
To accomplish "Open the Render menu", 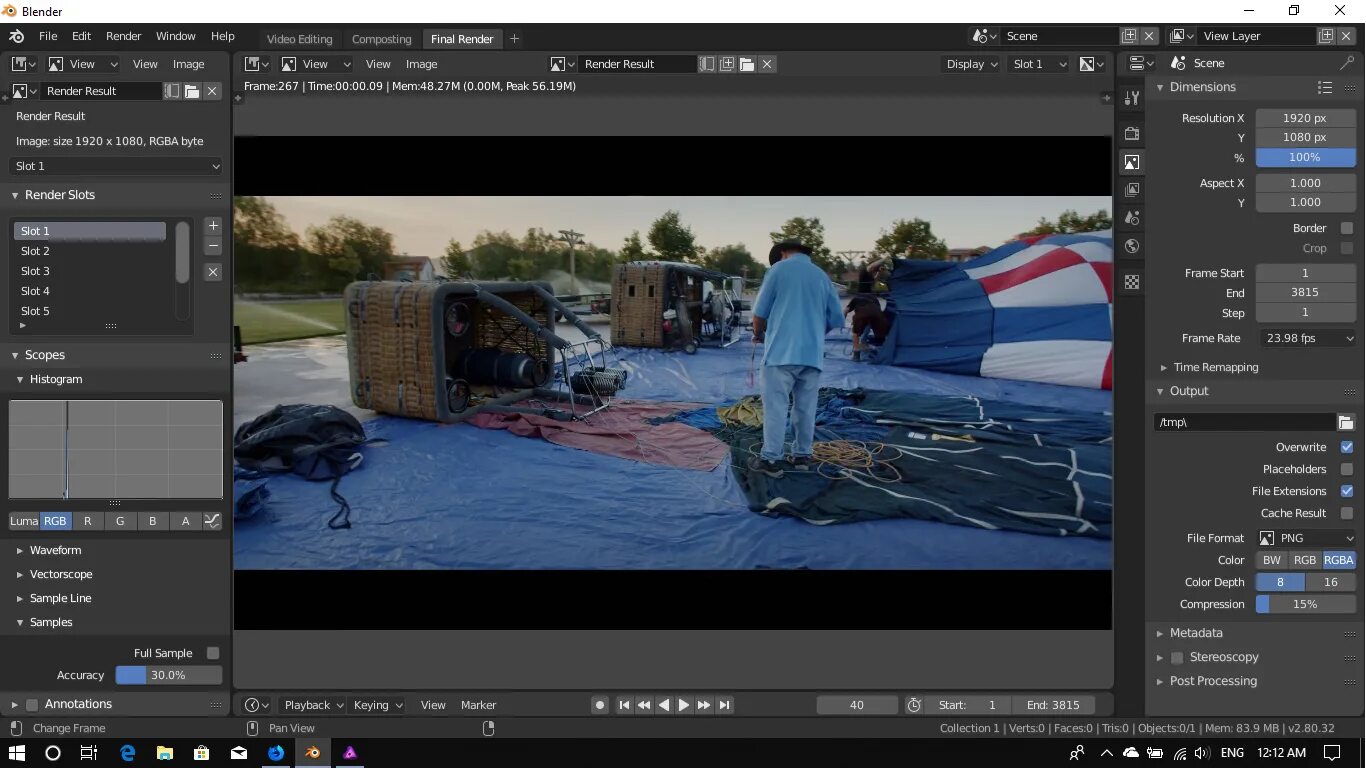I will (124, 36).
